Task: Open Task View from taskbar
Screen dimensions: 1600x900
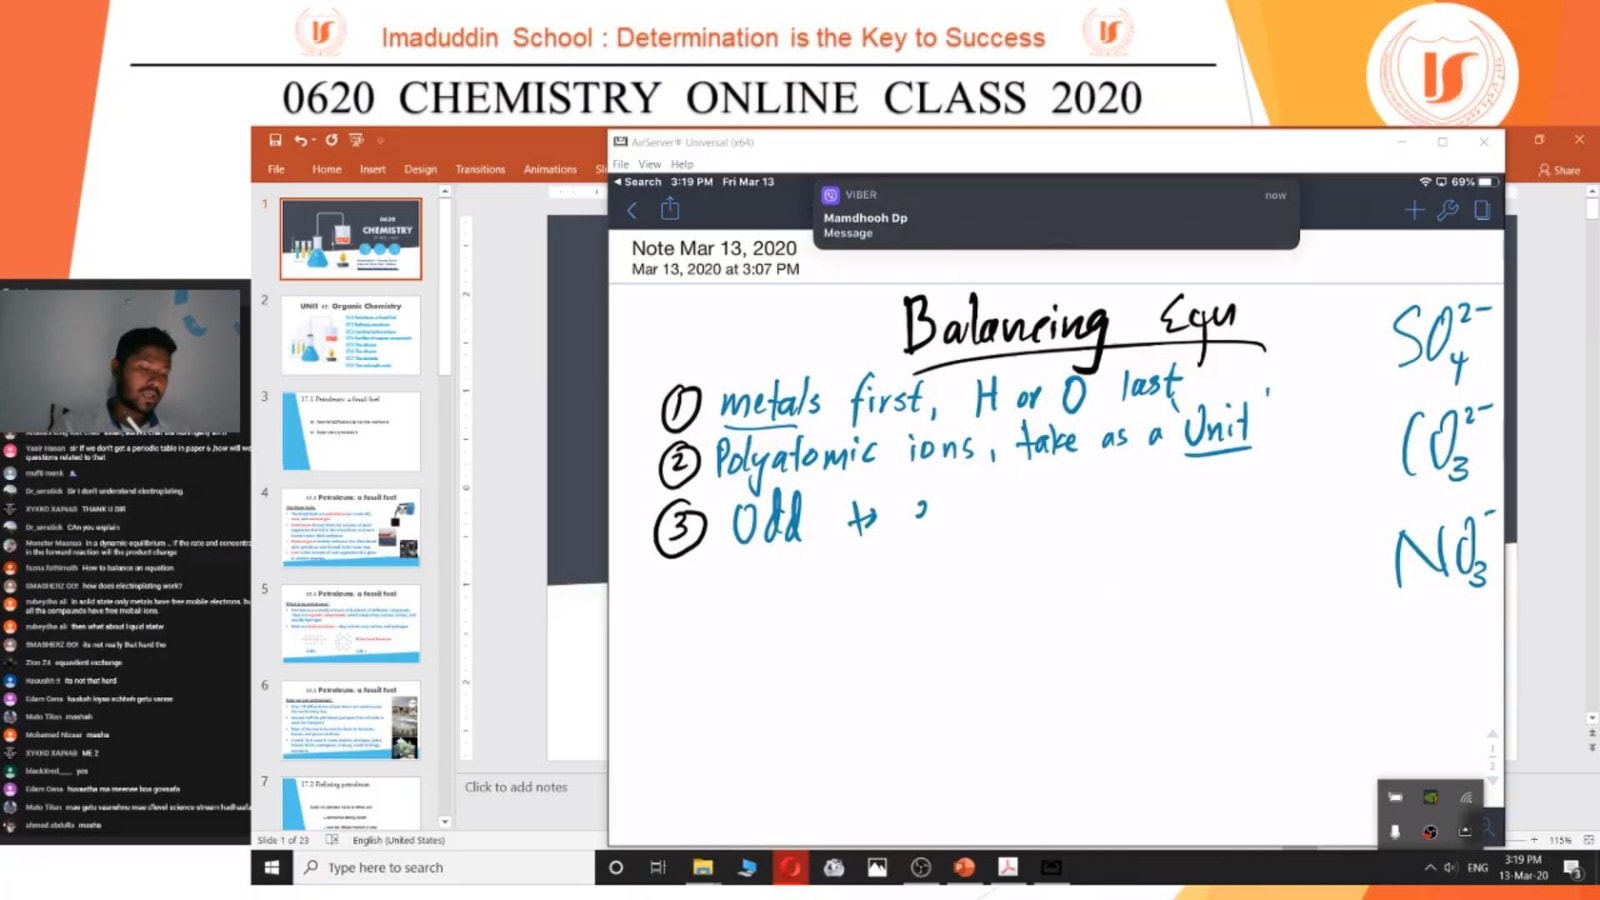Action: click(658, 867)
